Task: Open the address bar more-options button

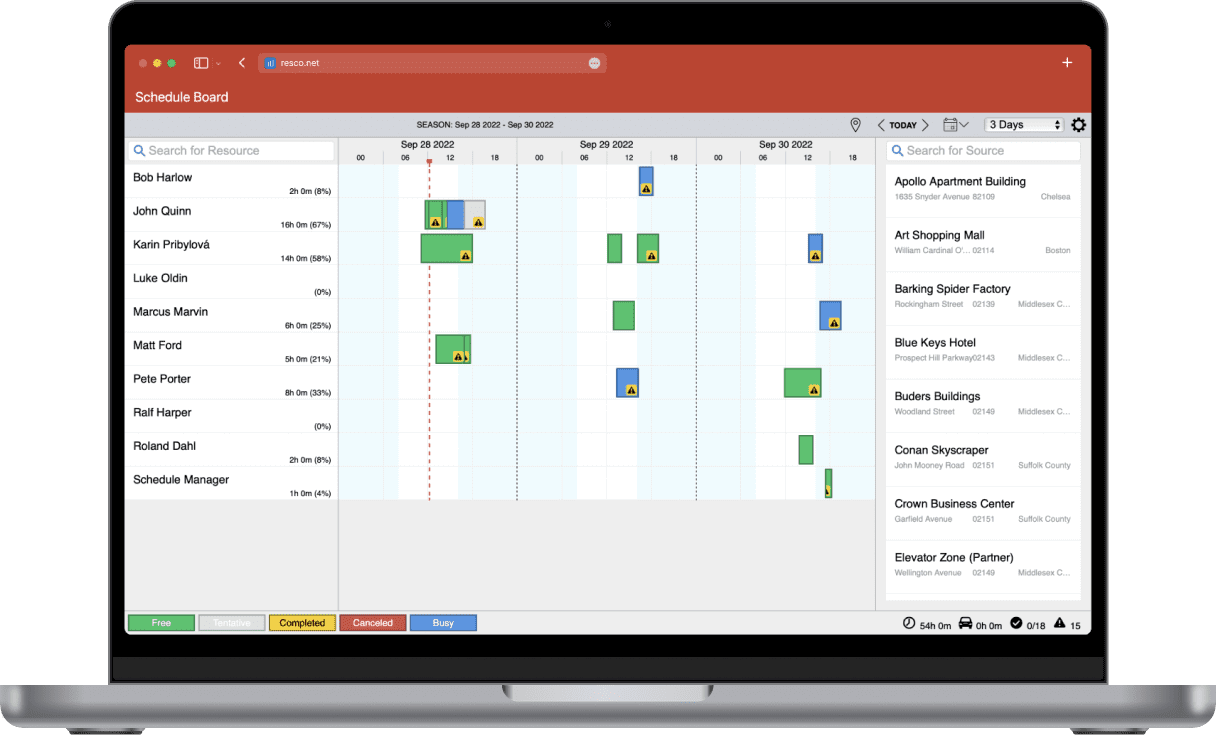Action: coord(594,63)
